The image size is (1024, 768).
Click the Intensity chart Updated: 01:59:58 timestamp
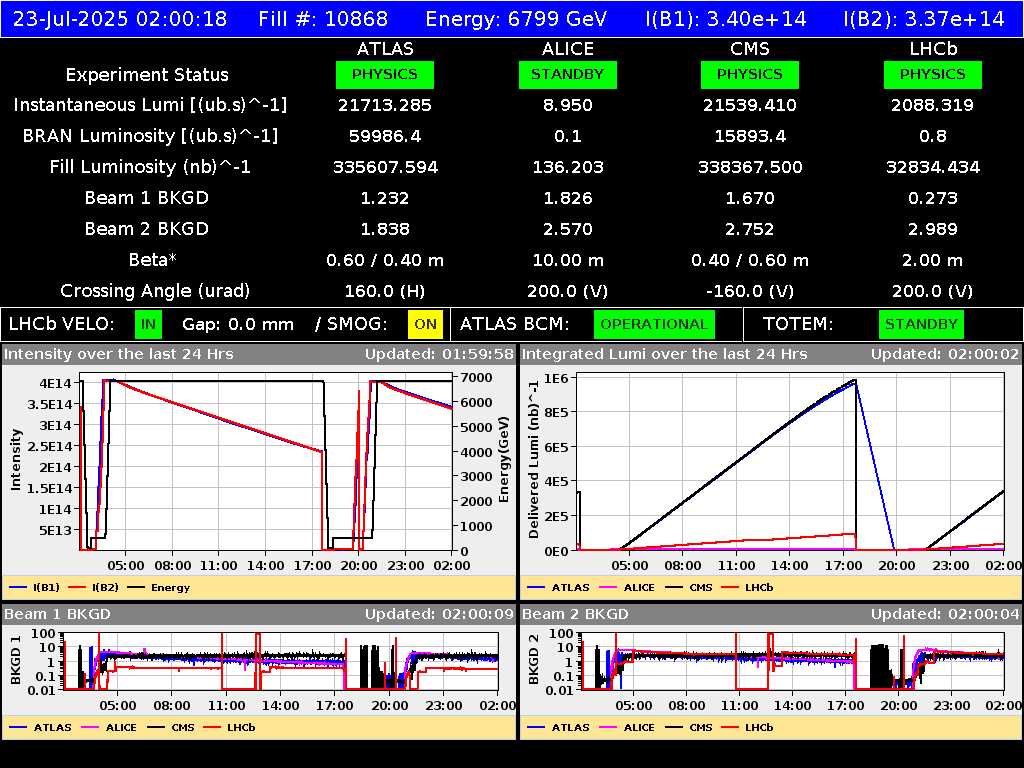(x=440, y=354)
